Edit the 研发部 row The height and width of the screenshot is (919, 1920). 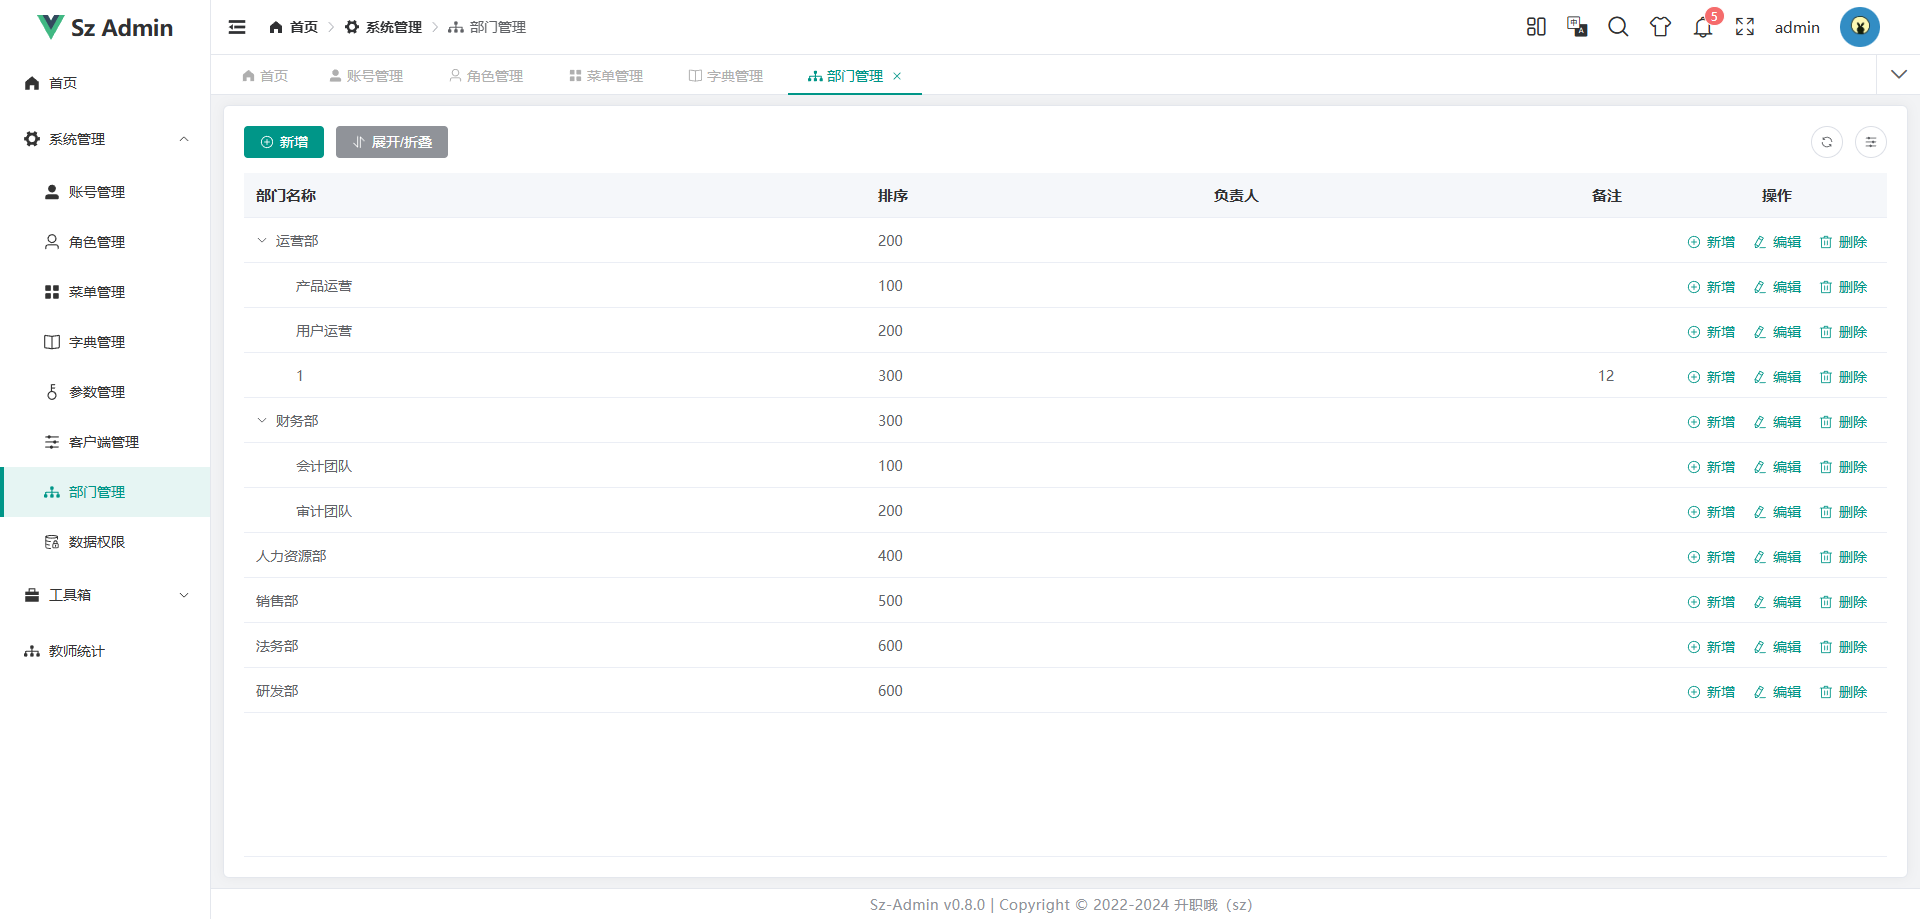pos(1777,692)
